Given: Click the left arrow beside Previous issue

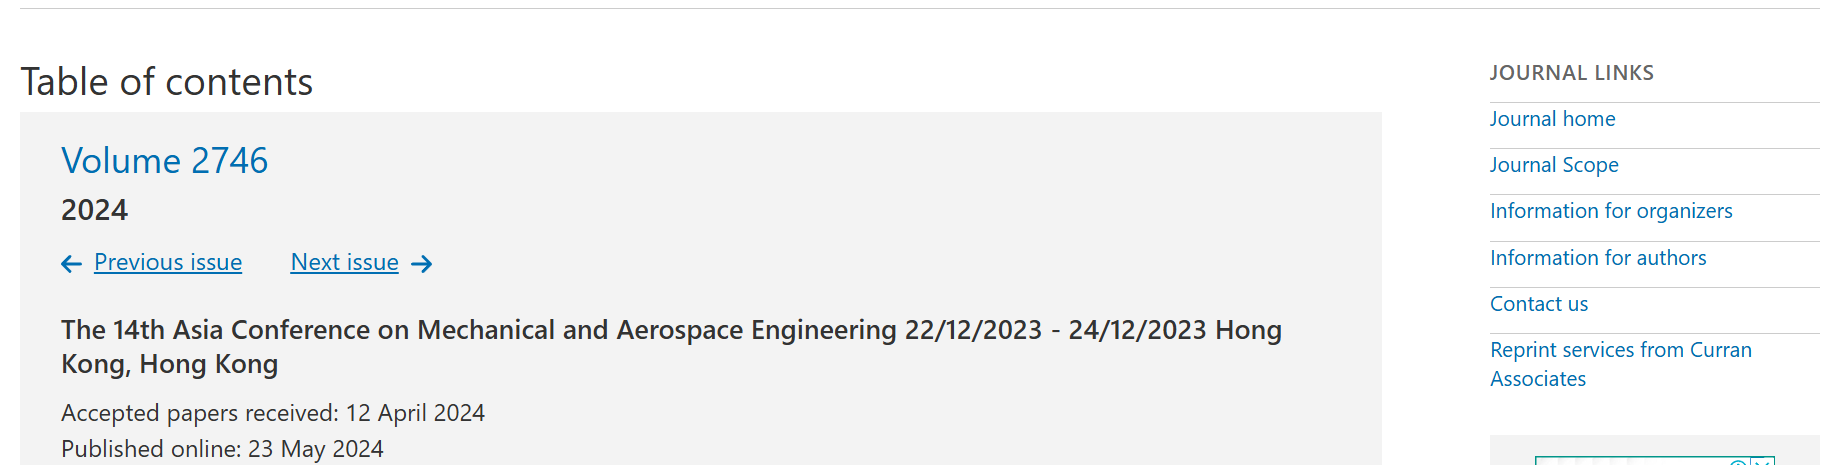Looking at the screenshot, I should tap(71, 264).
